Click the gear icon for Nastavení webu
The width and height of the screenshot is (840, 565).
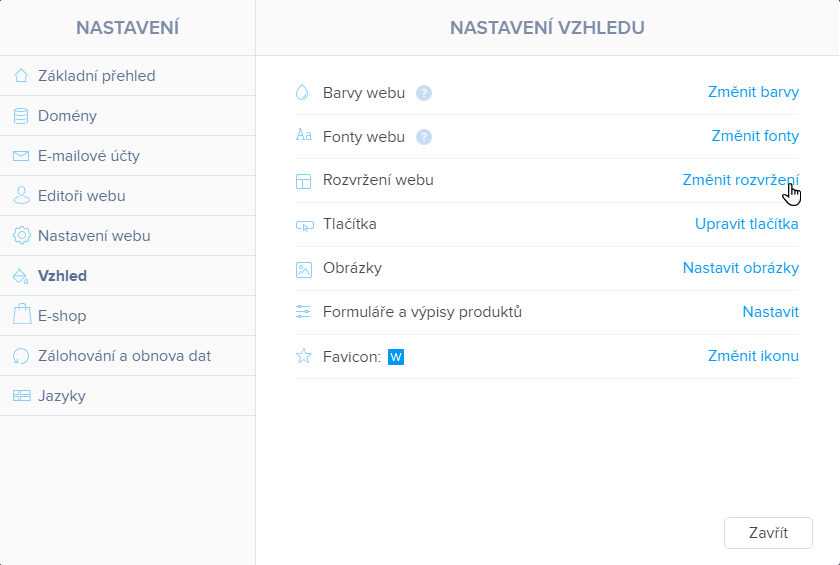(21, 236)
